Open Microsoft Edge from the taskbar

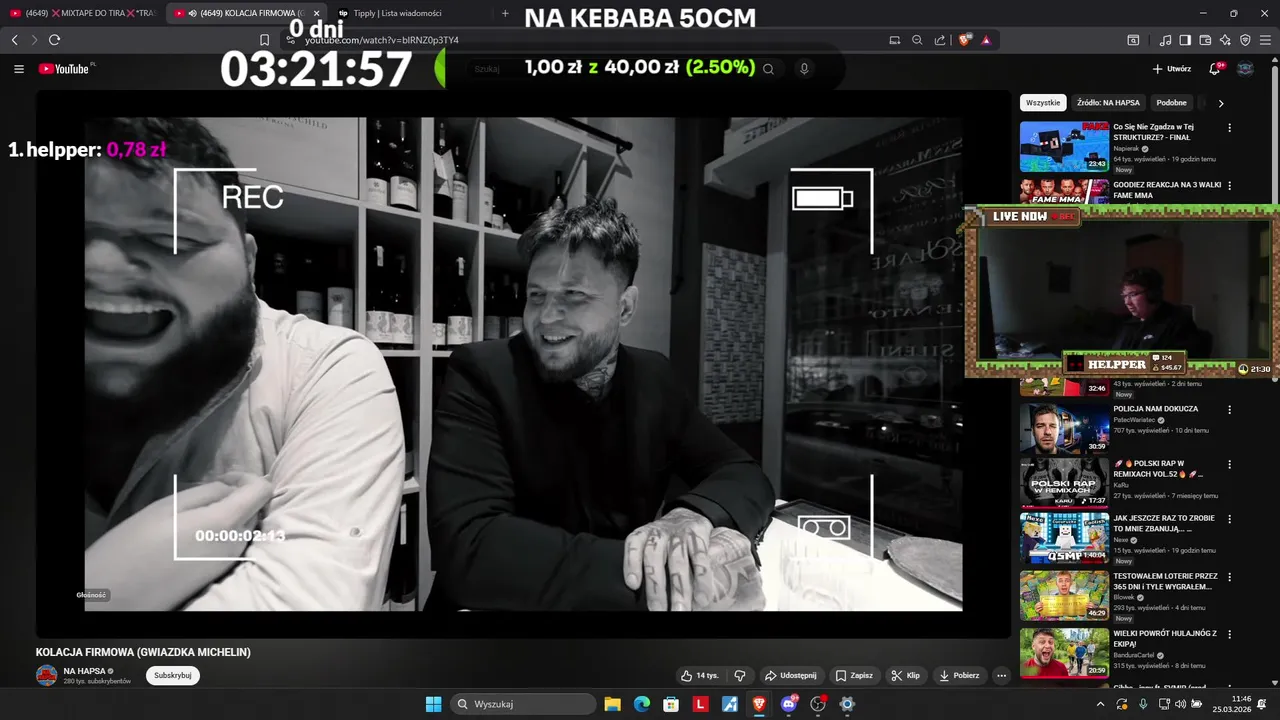point(642,704)
